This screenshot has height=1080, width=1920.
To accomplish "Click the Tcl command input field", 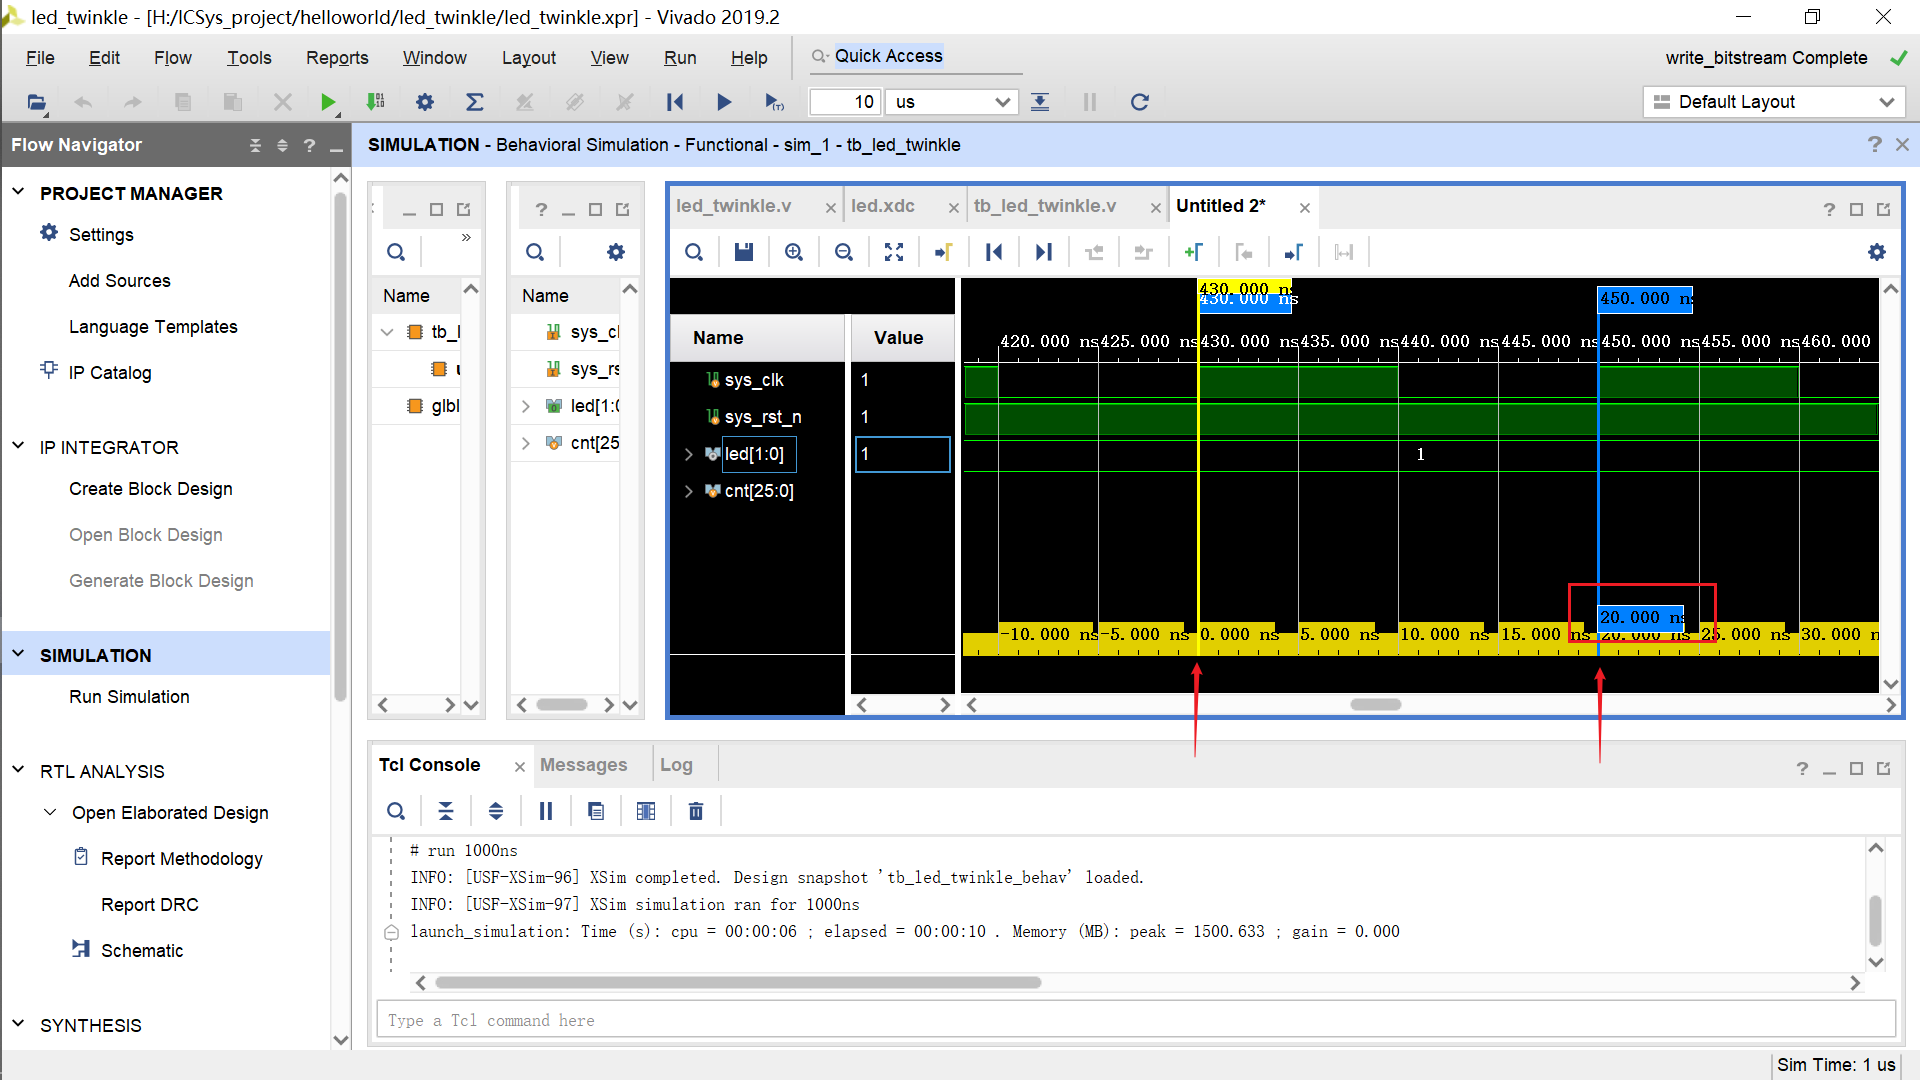I will tap(1135, 1020).
